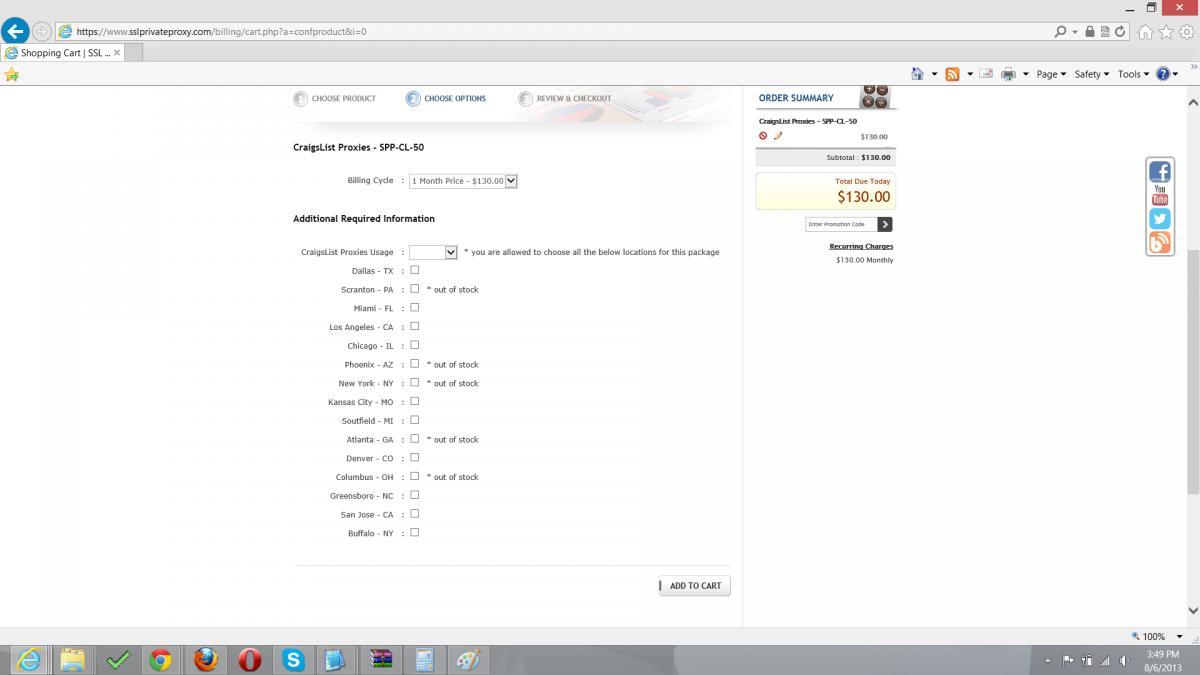The width and height of the screenshot is (1200, 675).
Task: Apply promo code with the arrow button
Action: coord(885,224)
